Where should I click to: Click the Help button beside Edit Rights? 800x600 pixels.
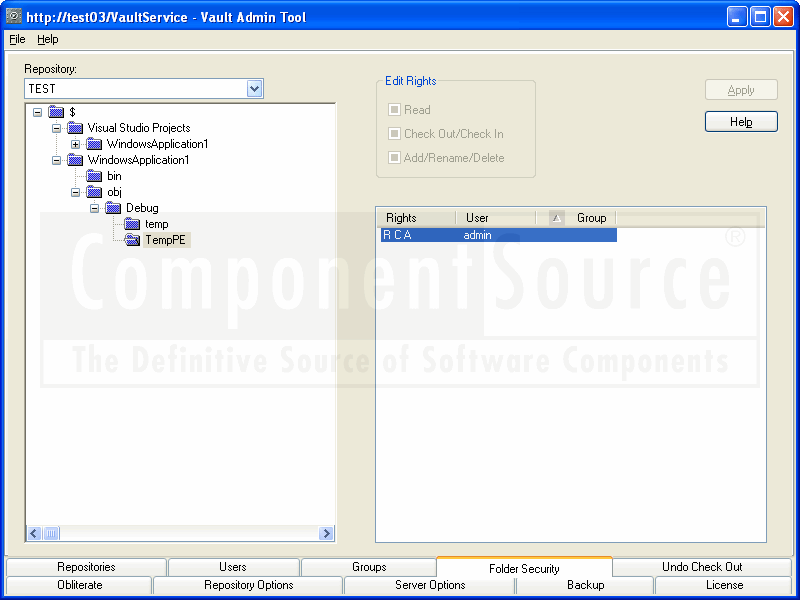click(x=741, y=122)
